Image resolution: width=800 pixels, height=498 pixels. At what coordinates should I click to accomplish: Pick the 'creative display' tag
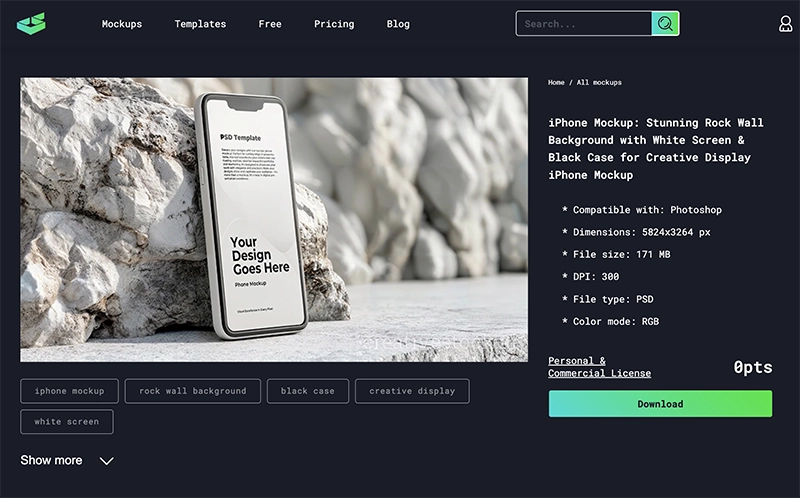(412, 391)
